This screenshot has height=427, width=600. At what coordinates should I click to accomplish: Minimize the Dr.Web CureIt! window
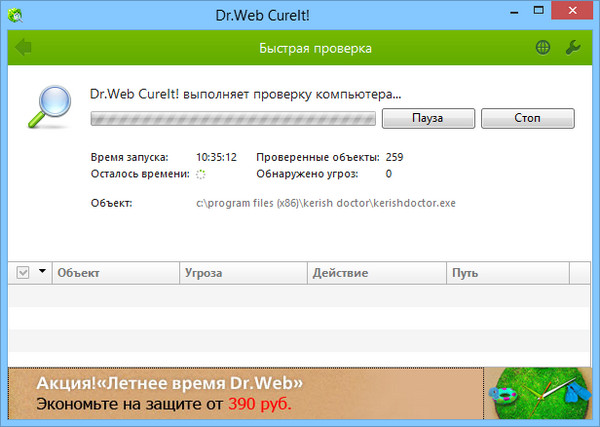pyautogui.click(x=514, y=13)
